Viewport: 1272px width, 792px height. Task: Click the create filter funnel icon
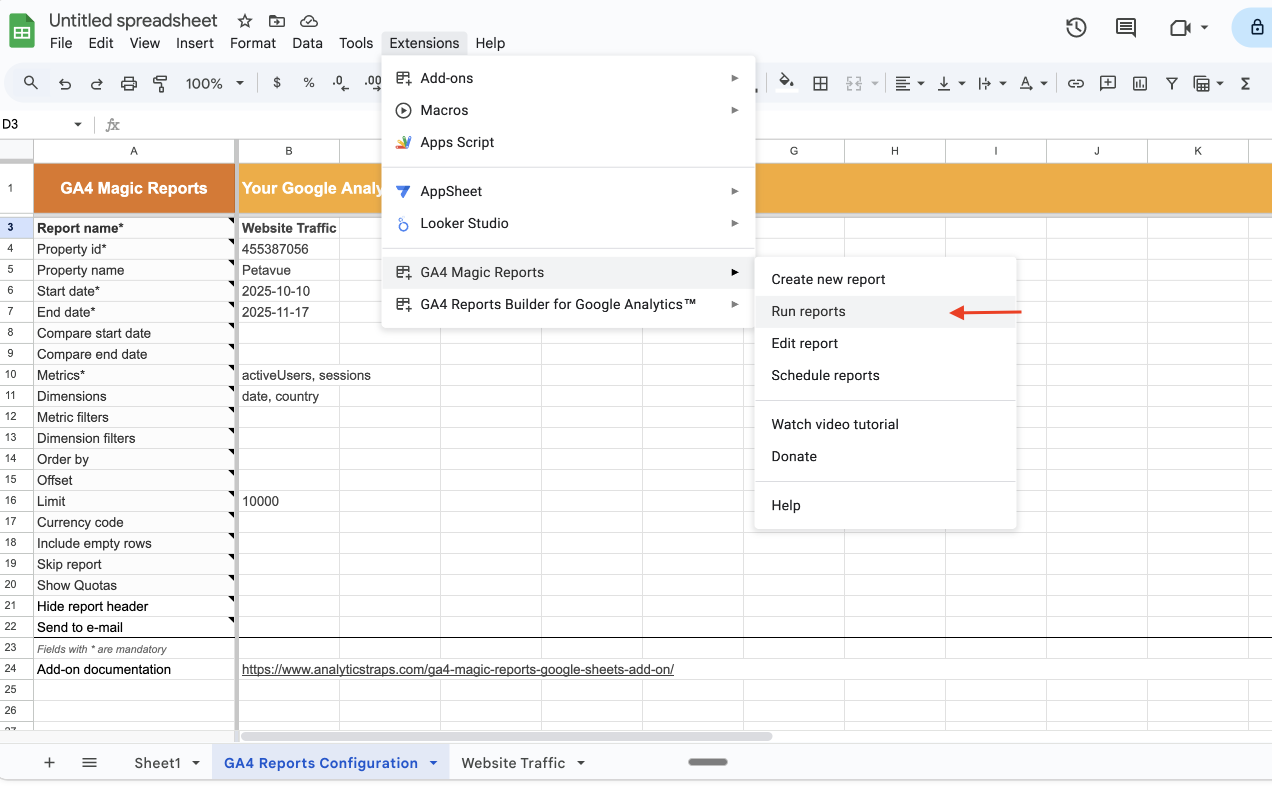(x=1171, y=84)
